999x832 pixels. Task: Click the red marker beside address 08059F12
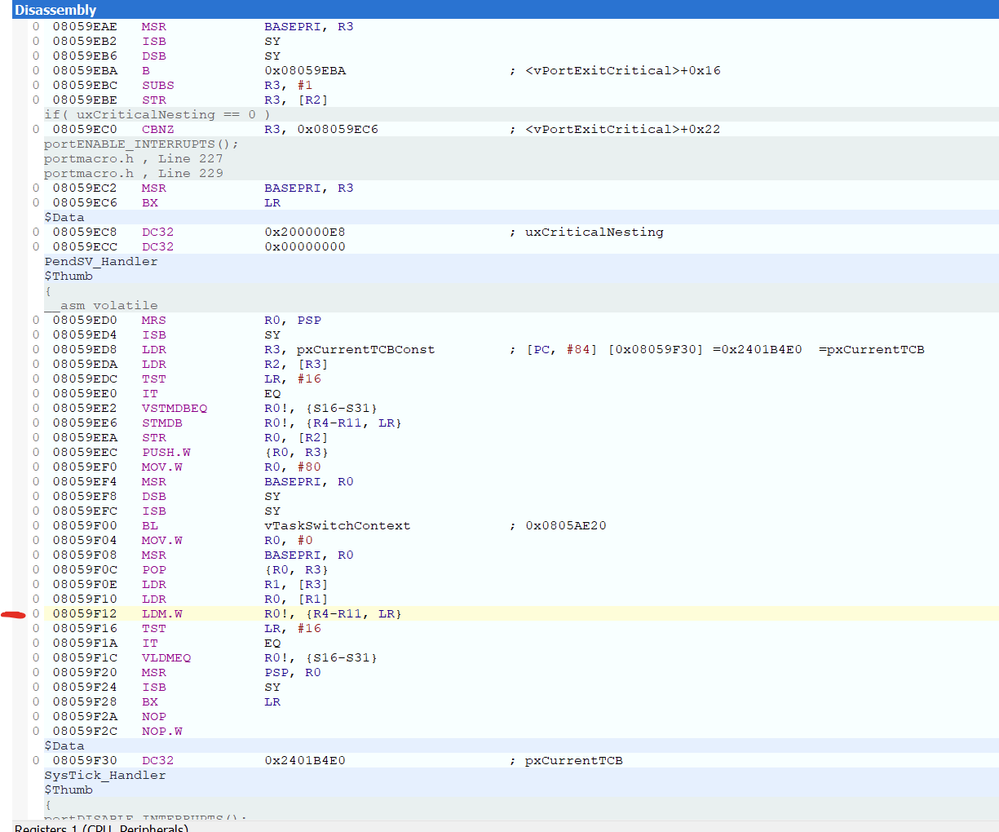(13, 615)
